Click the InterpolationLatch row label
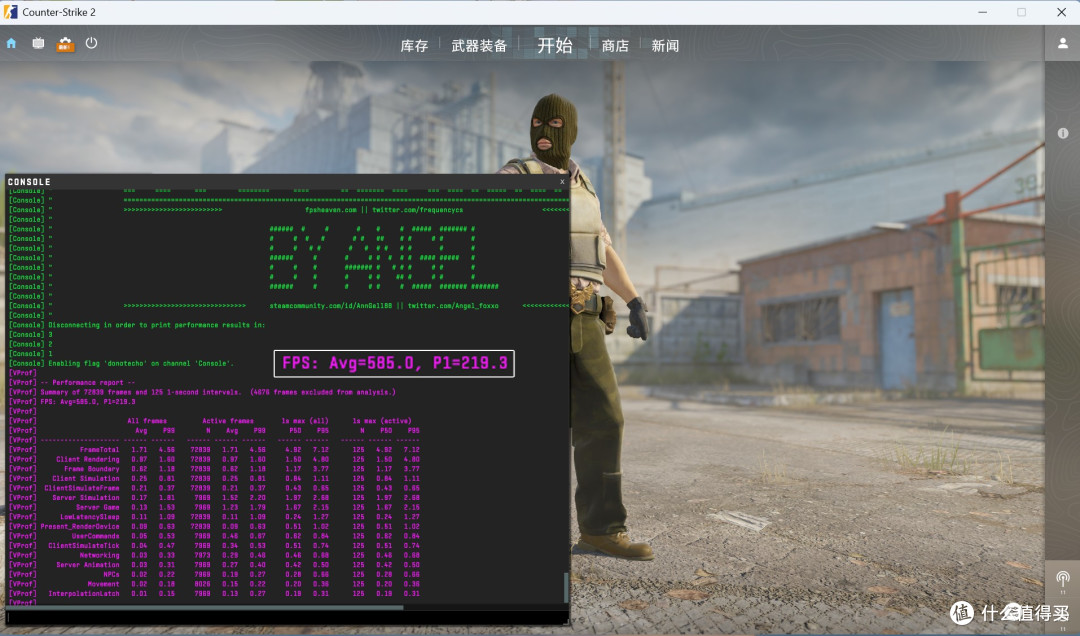 pyautogui.click(x=83, y=595)
